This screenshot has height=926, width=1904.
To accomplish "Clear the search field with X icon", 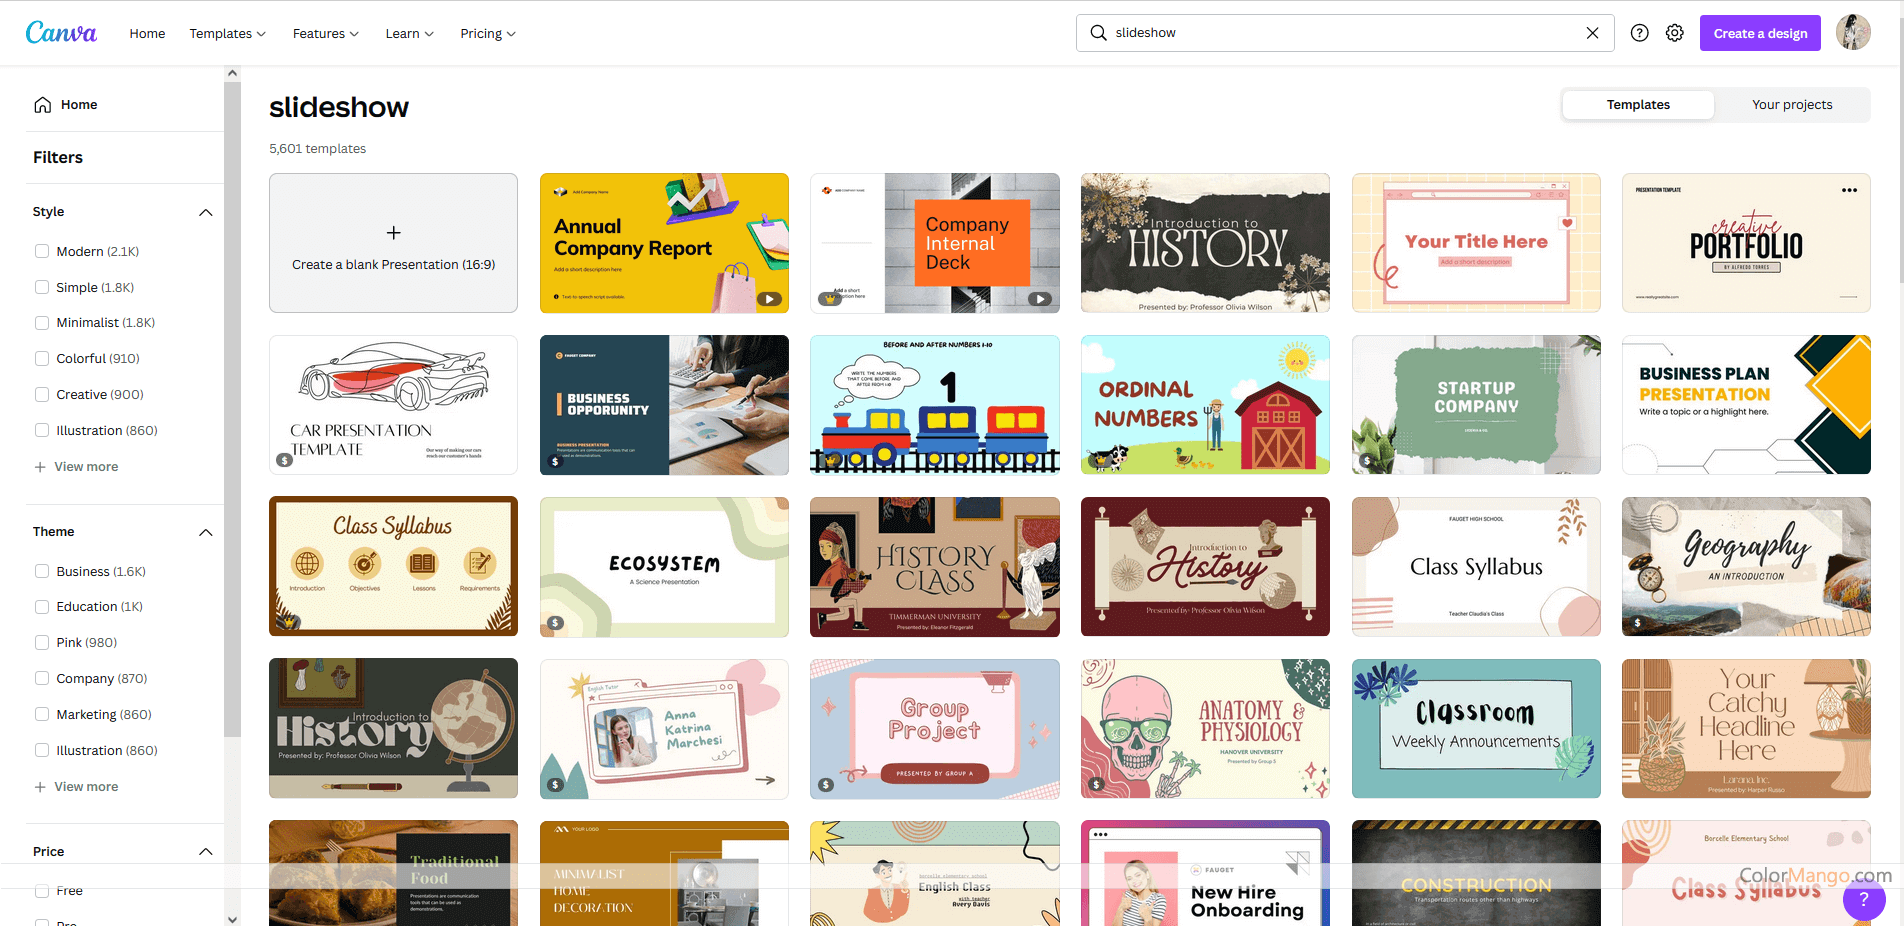I will click(x=1592, y=33).
